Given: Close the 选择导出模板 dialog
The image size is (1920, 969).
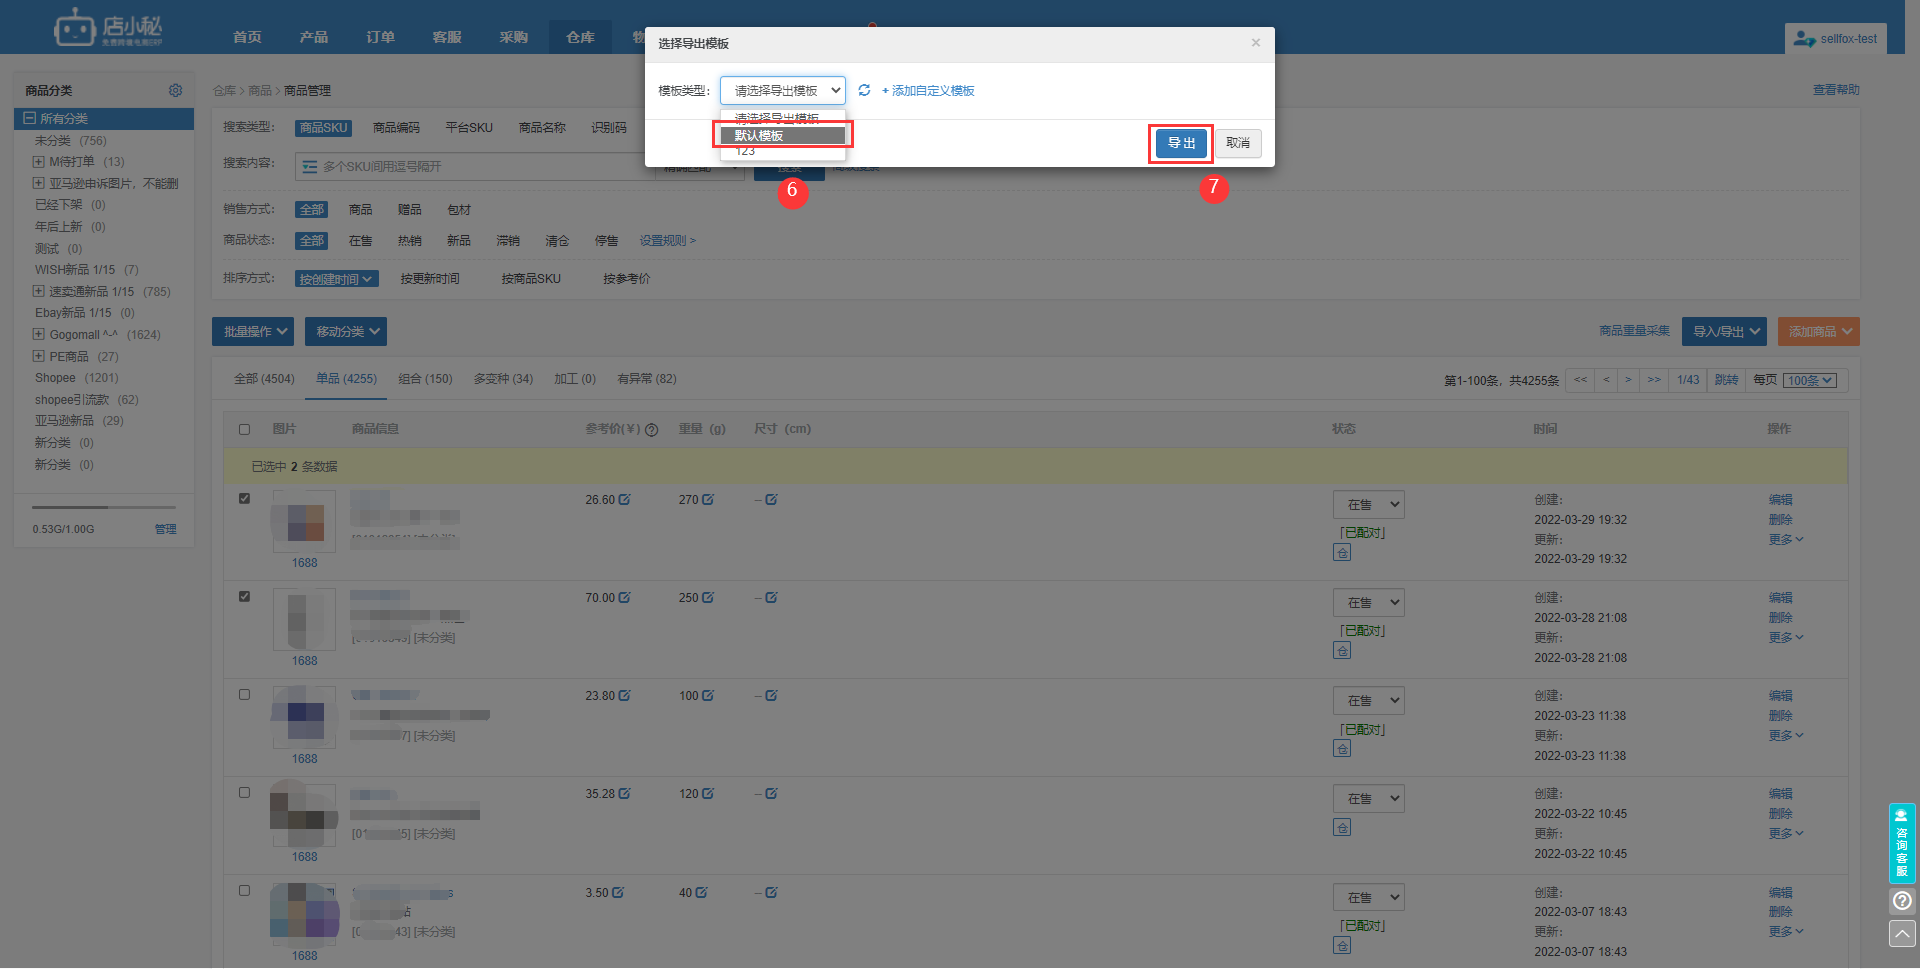Looking at the screenshot, I should pos(1255,42).
